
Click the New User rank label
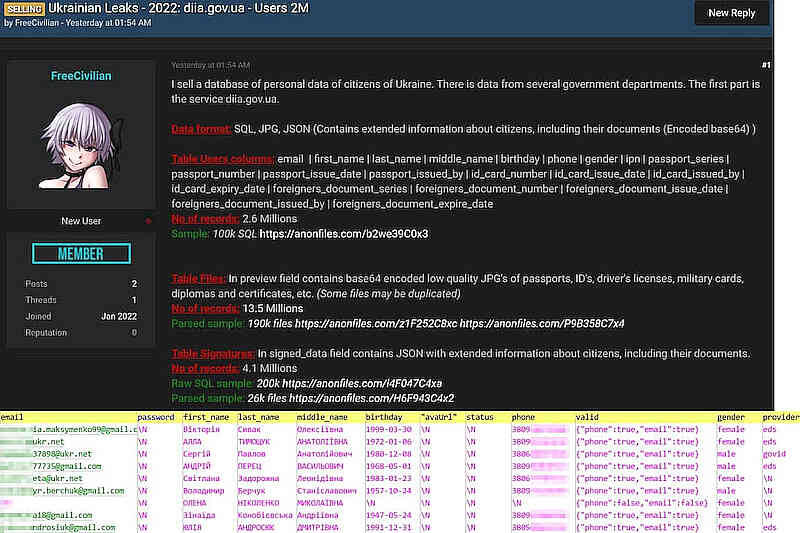(x=81, y=221)
